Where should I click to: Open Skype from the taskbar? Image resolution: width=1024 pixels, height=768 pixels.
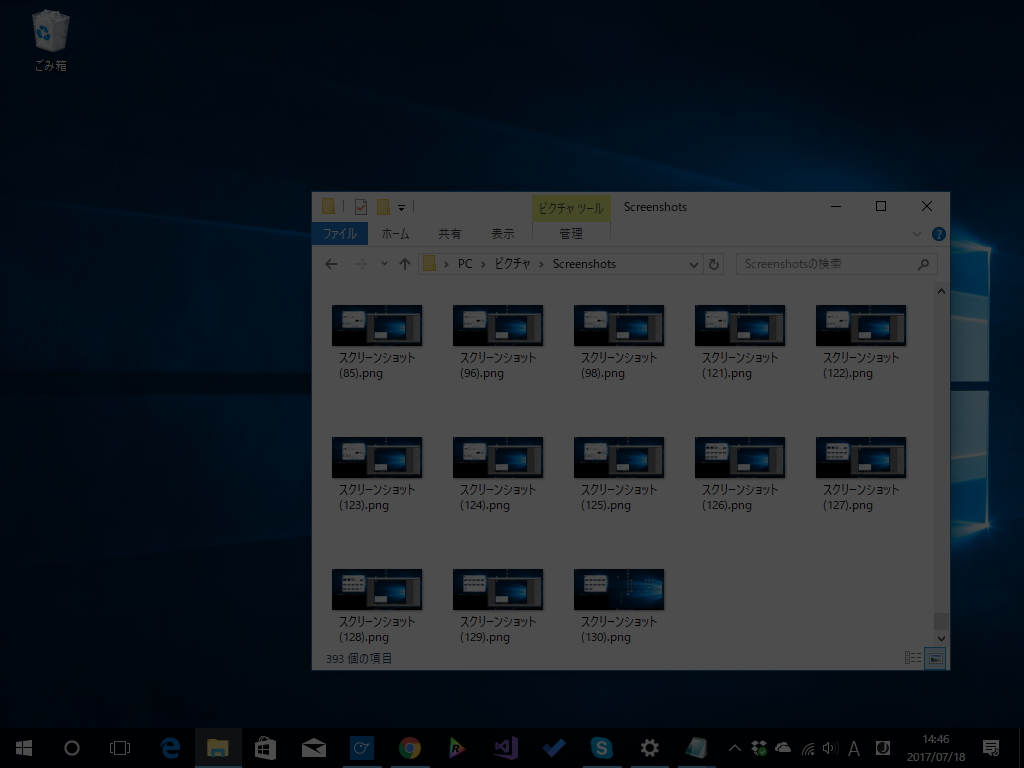(601, 747)
